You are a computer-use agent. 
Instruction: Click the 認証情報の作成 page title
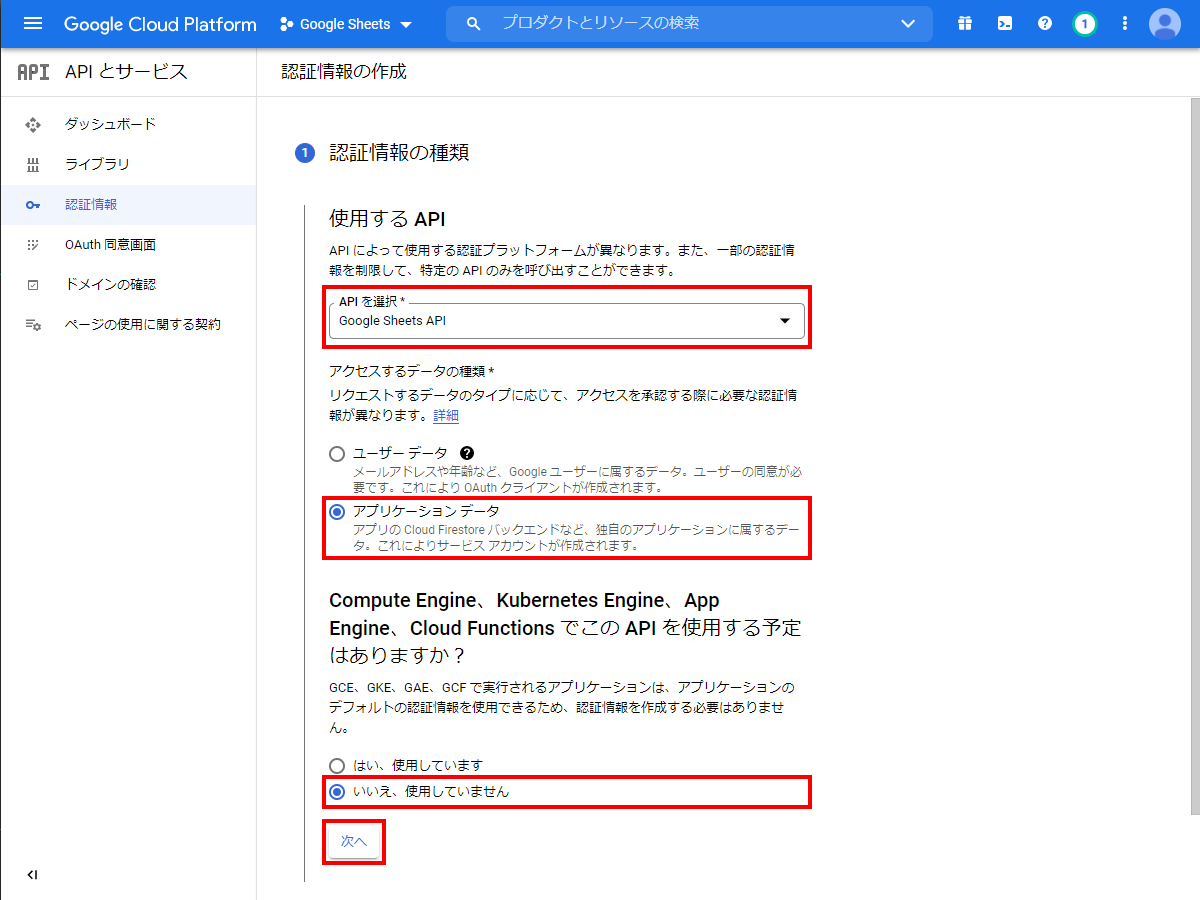point(344,72)
